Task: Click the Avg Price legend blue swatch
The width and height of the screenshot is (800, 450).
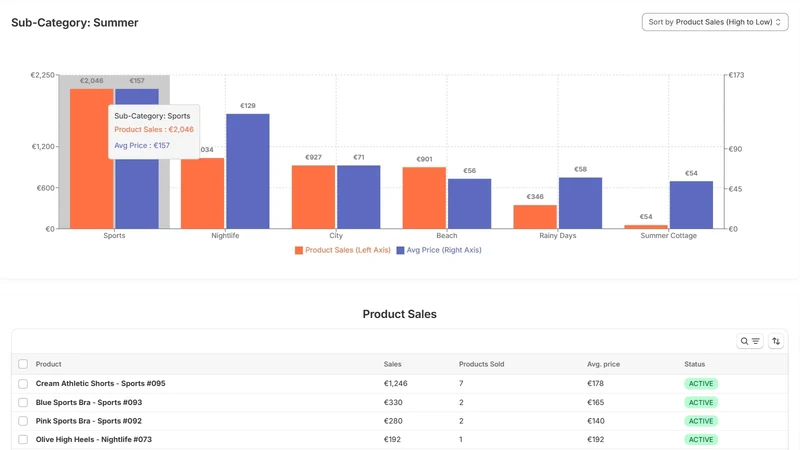Action: tap(401, 250)
